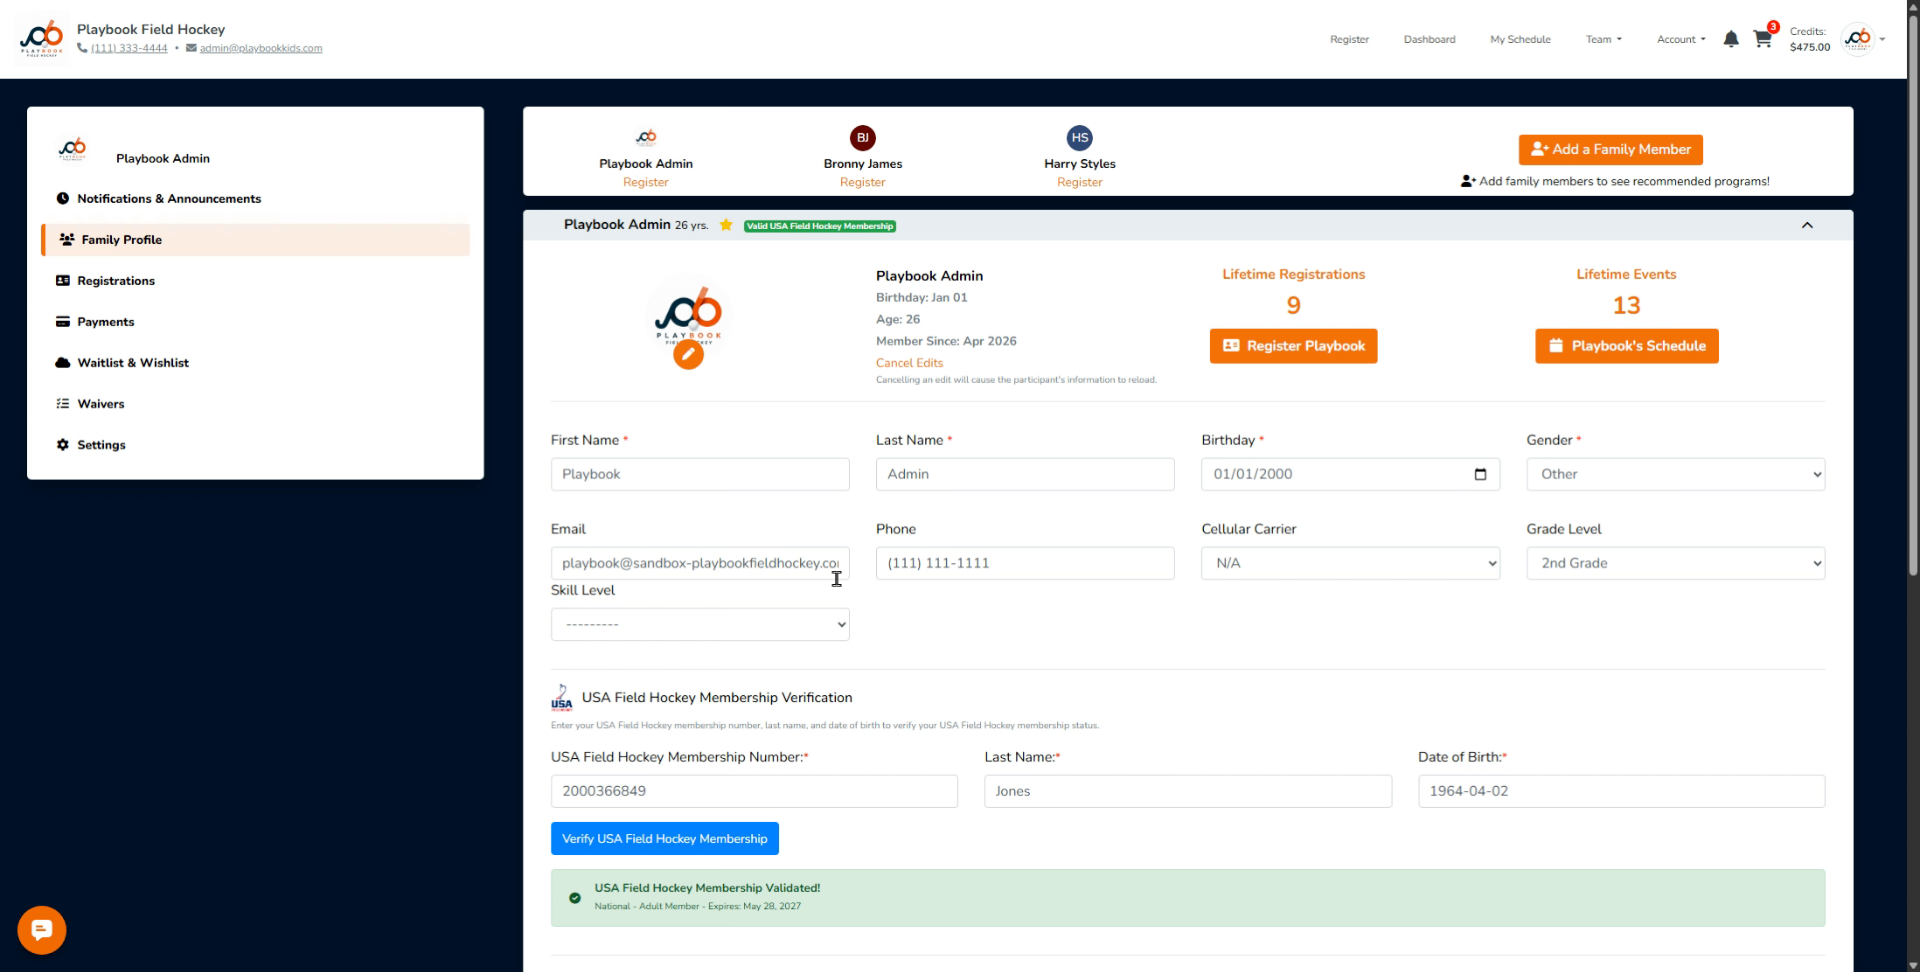Click the edit pencil on profile photo
1920x972 pixels.
(x=688, y=354)
